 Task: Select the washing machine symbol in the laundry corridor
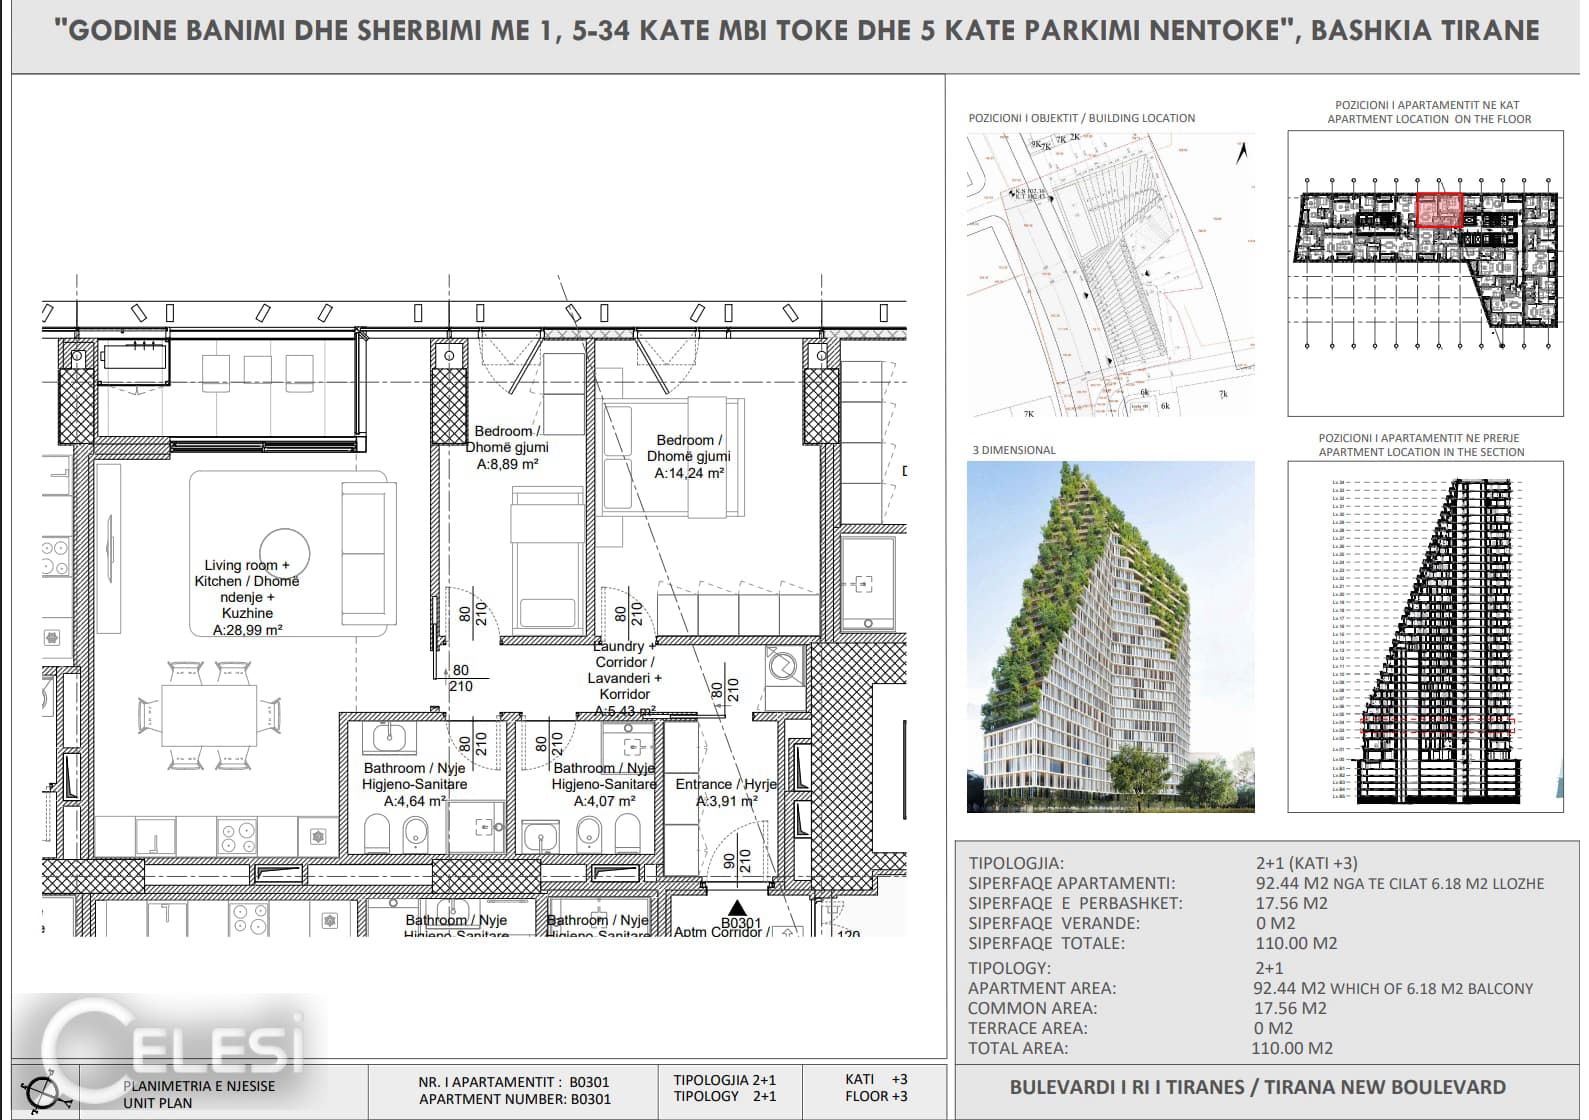click(x=784, y=665)
